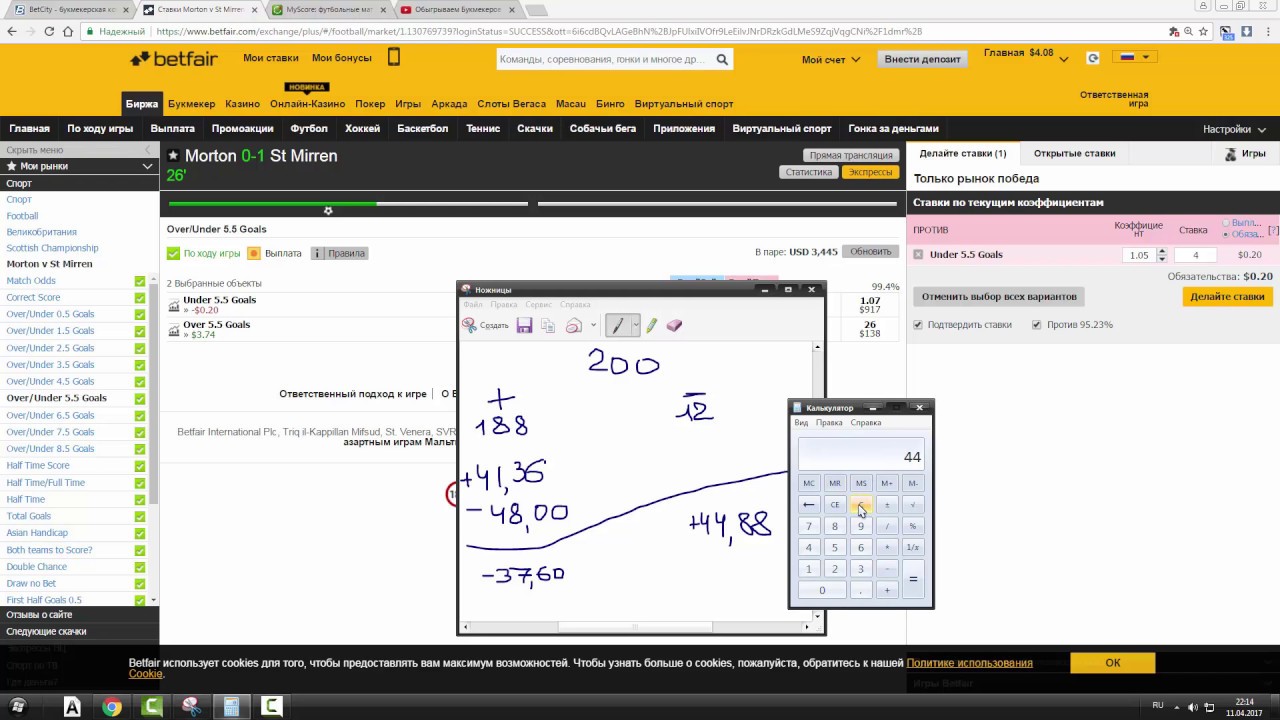Open the chart icon for Under 5.5 Goals
Screen dimensions: 1280x720
pos(174,305)
